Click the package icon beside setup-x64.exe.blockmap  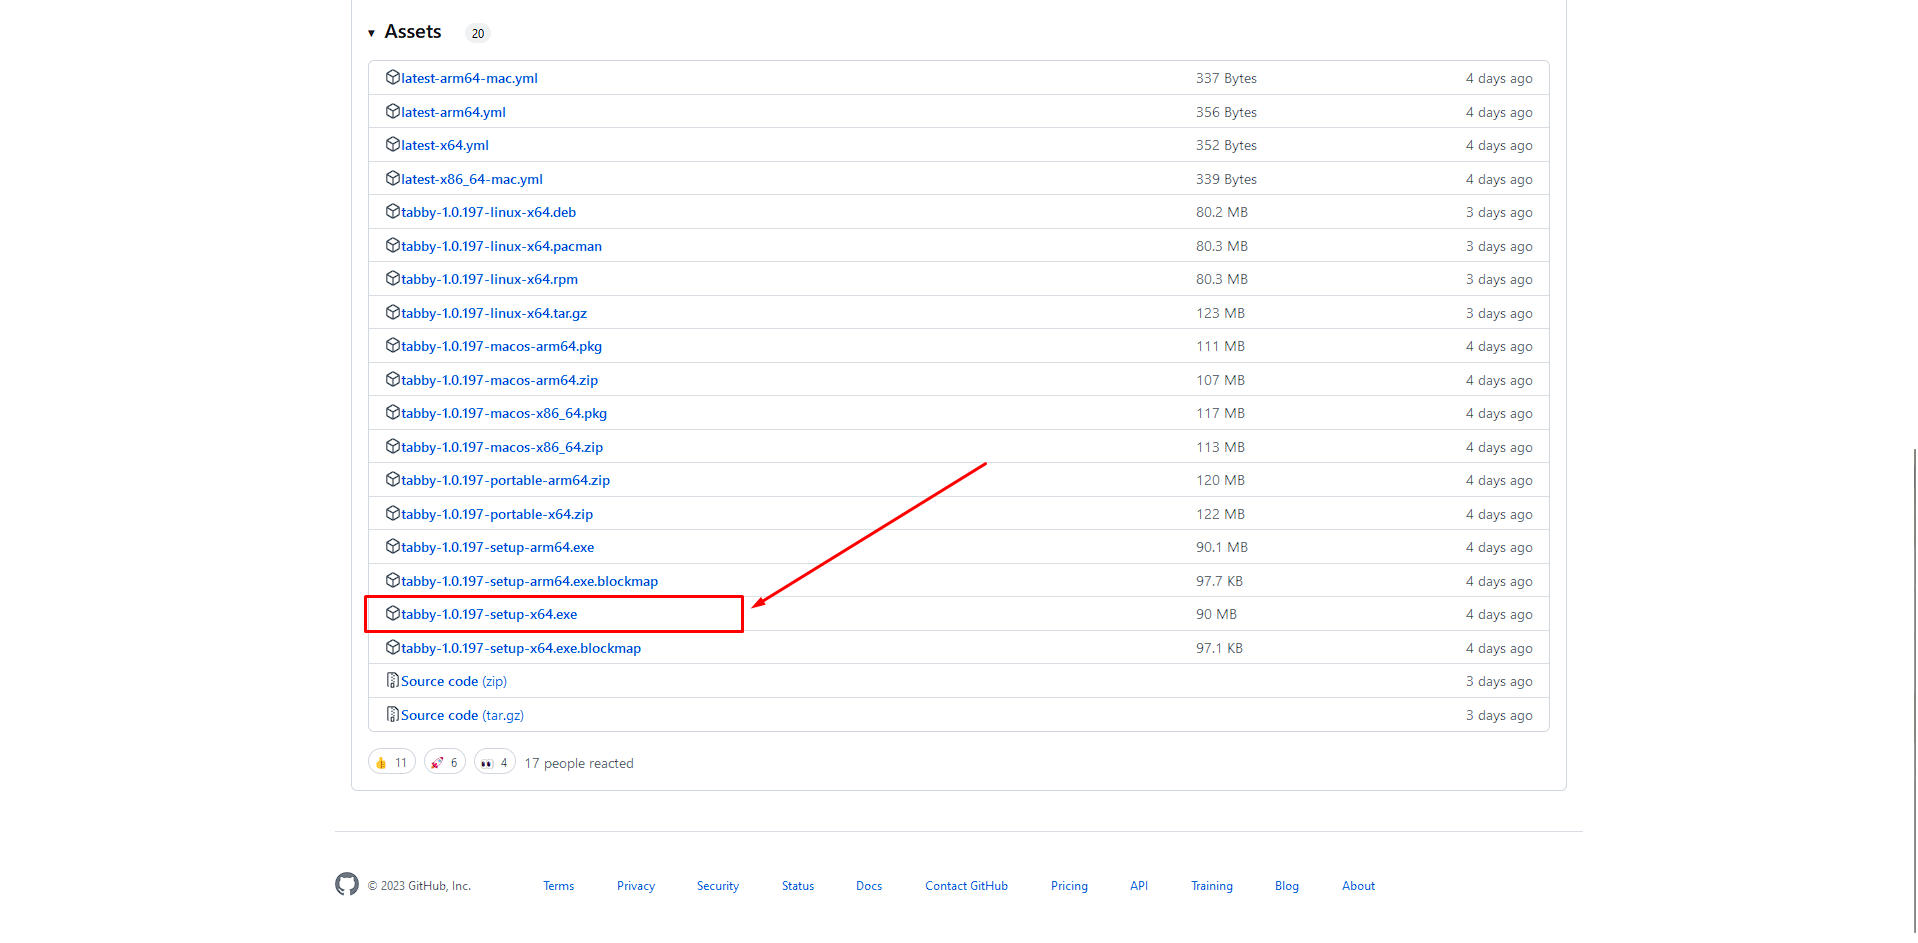(x=393, y=647)
